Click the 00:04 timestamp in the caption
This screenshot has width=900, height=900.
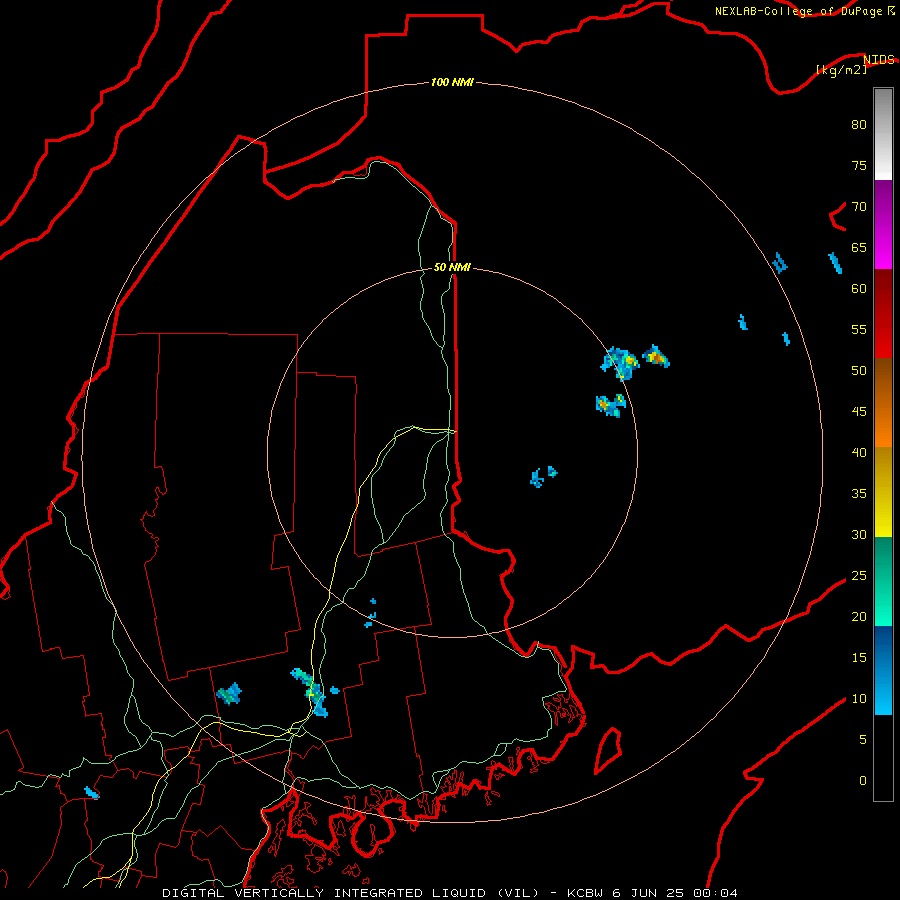pyautogui.click(x=715, y=893)
